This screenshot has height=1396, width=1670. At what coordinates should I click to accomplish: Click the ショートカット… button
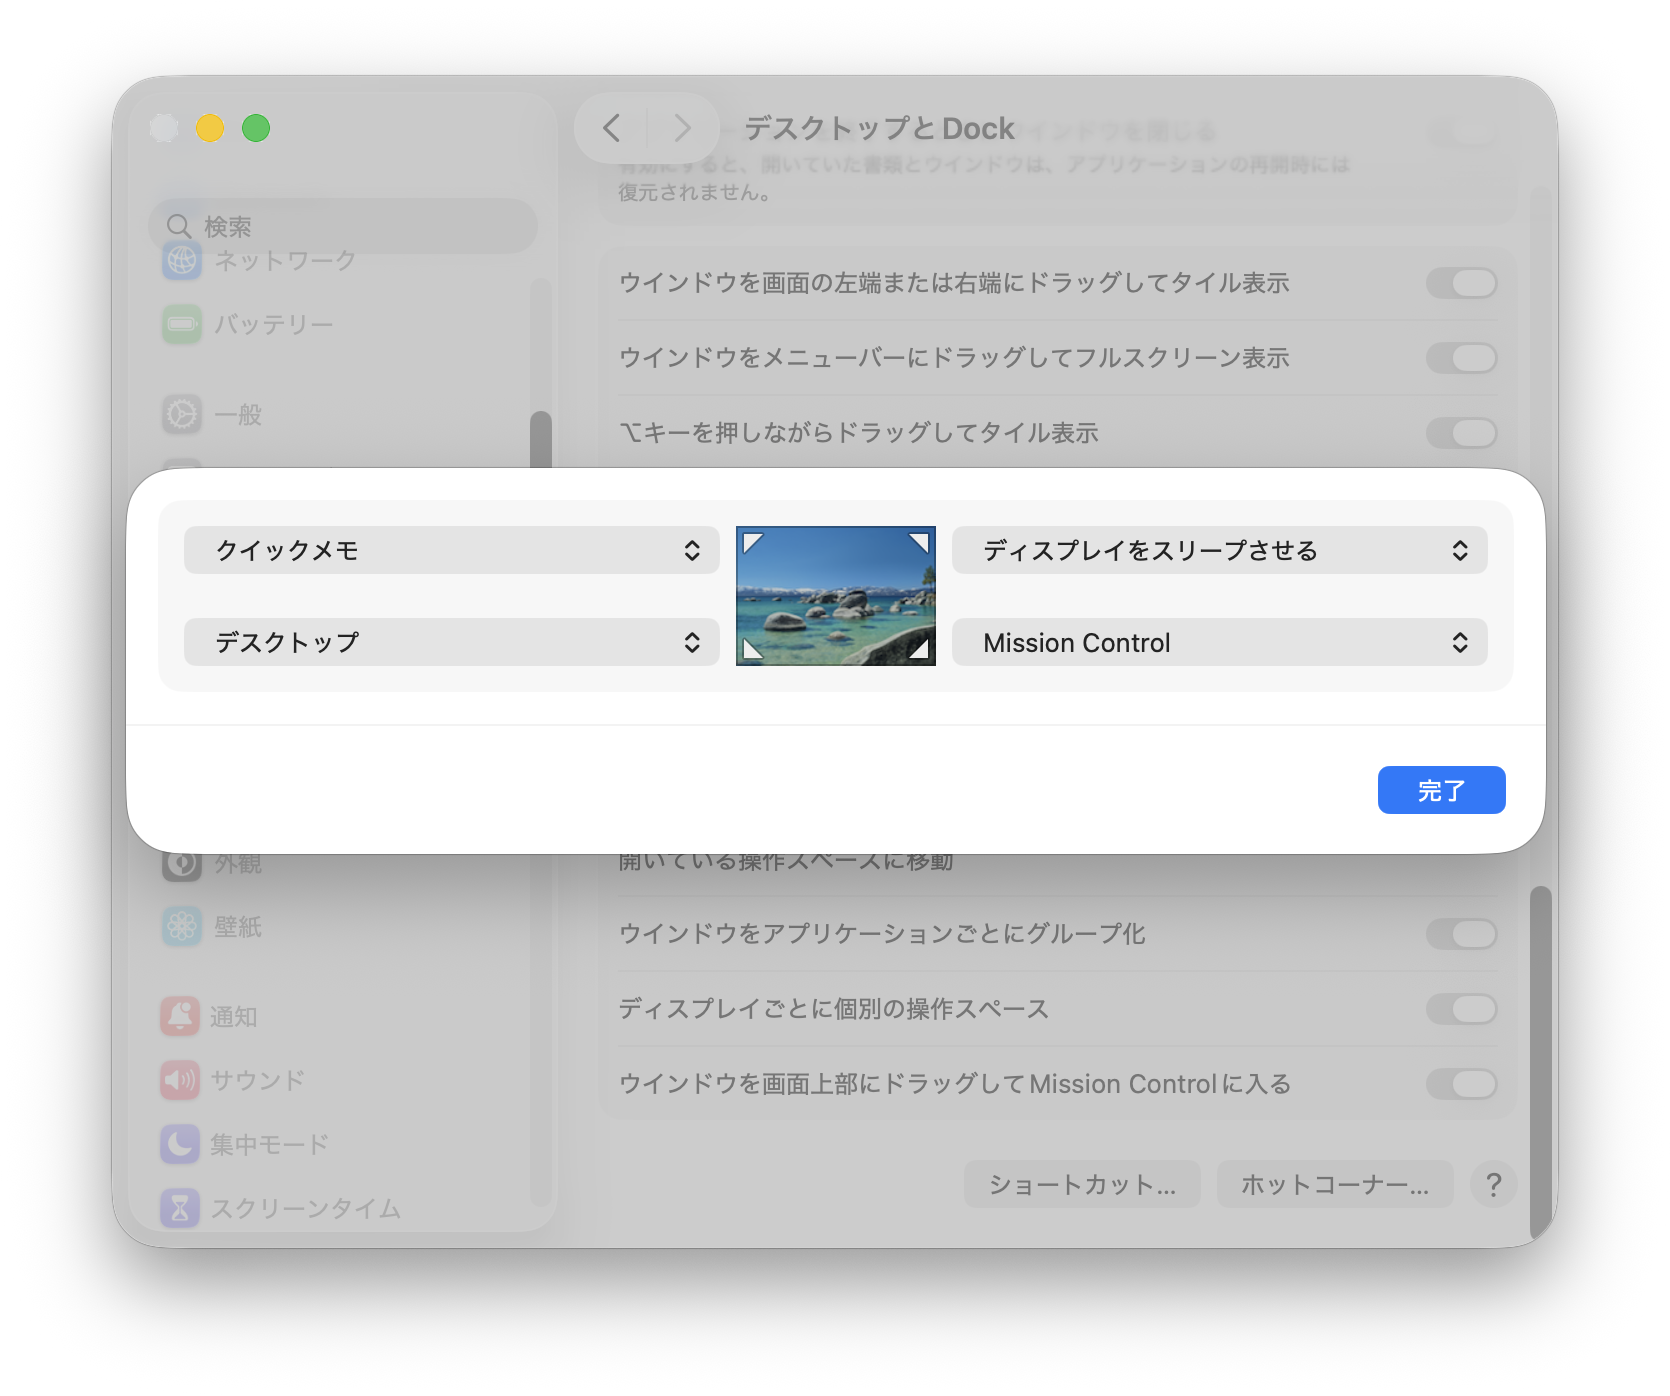1081,1184
